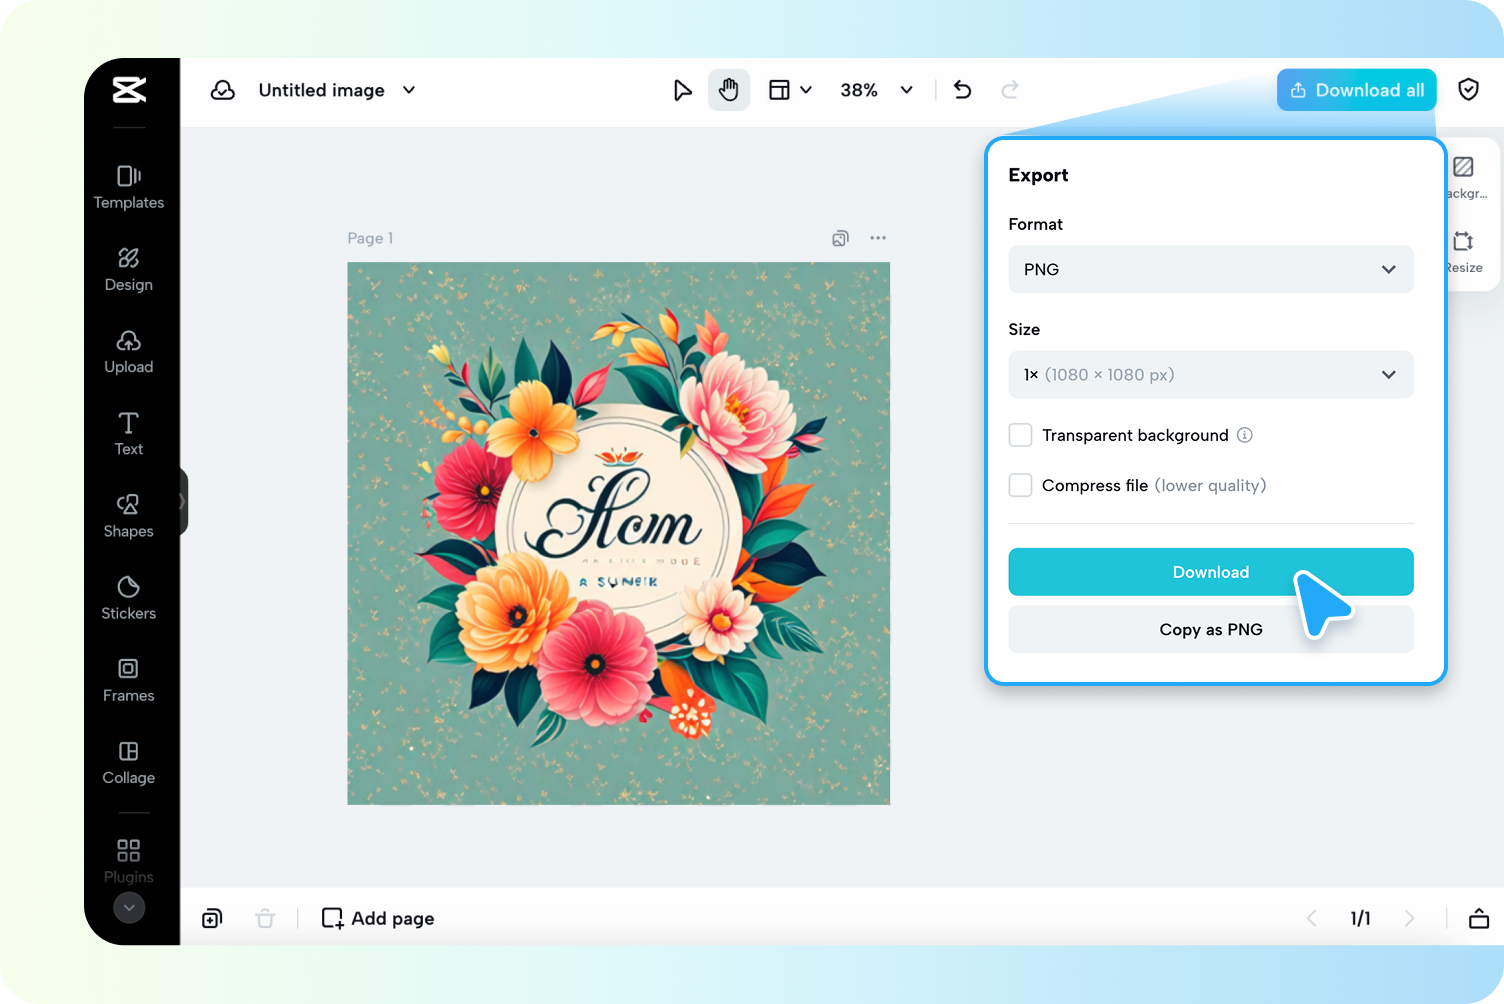
Task: Open Page 1 options via three dots
Action: click(x=878, y=238)
